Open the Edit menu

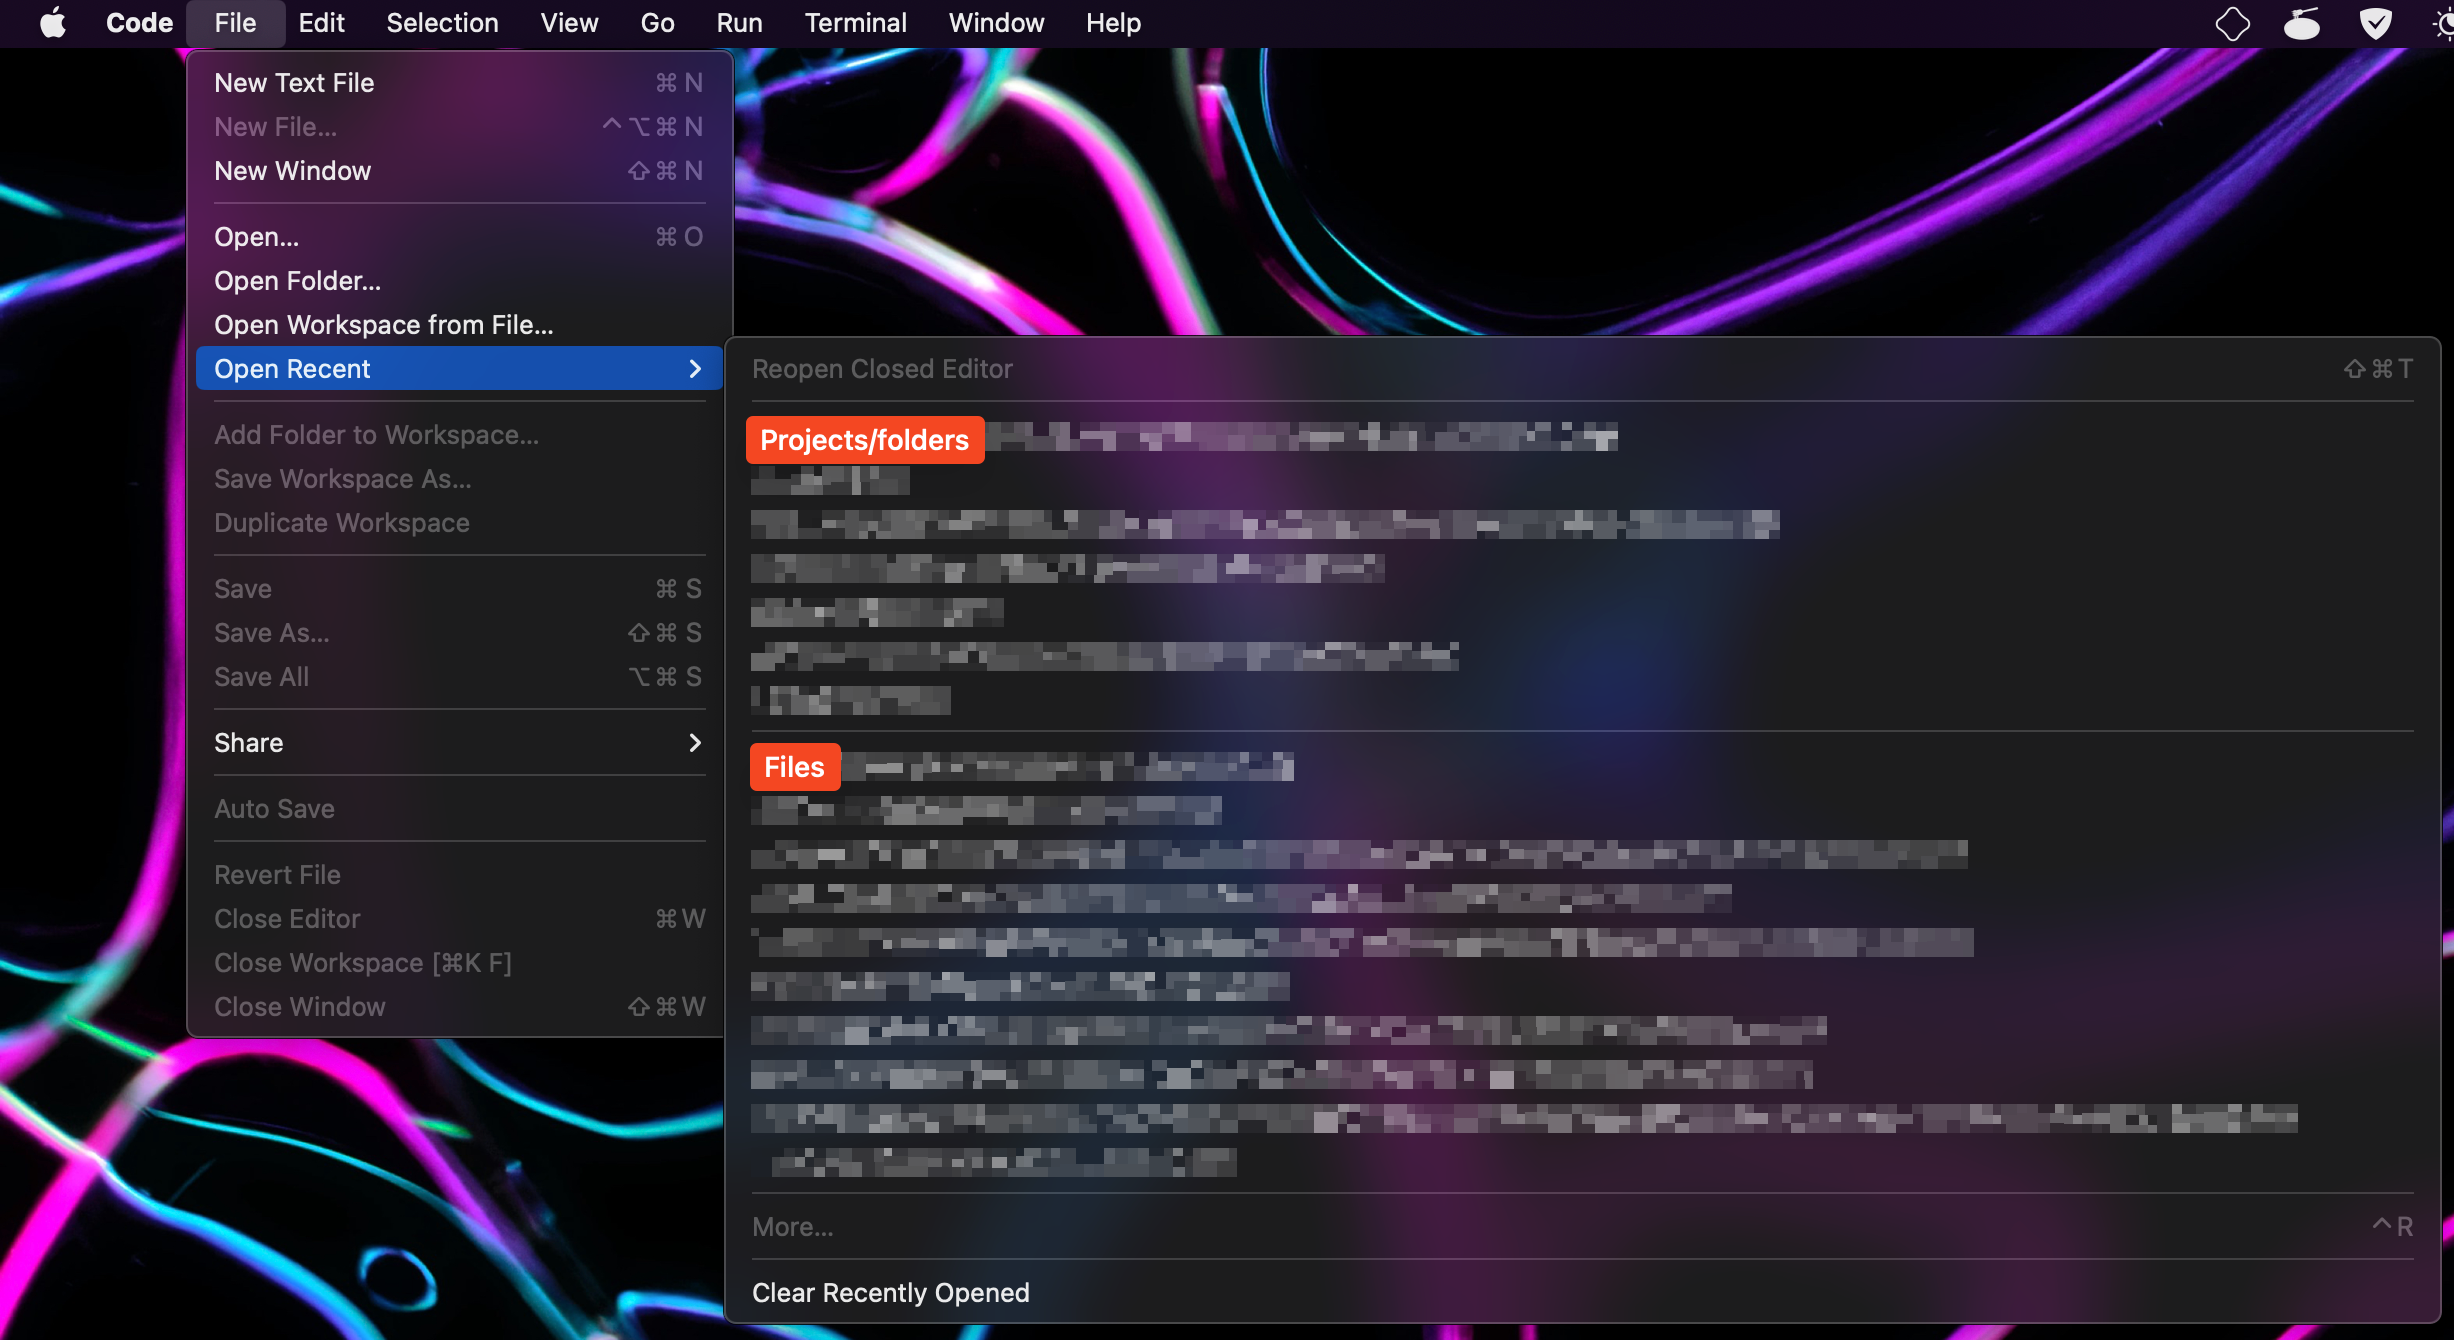click(x=320, y=23)
